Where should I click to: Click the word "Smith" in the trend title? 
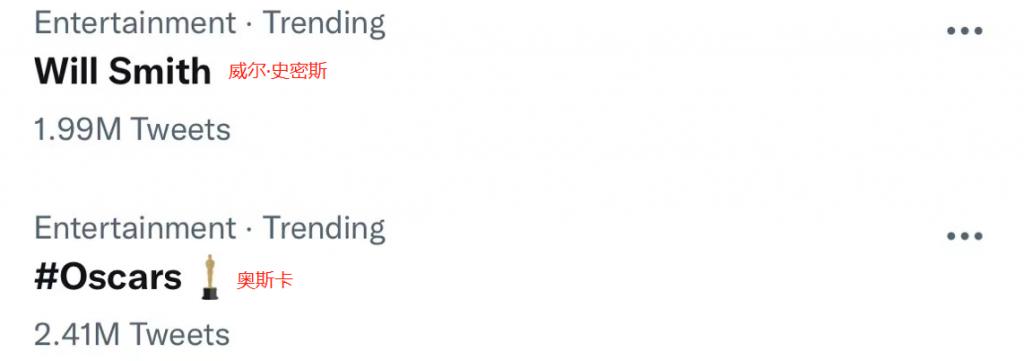coord(159,71)
